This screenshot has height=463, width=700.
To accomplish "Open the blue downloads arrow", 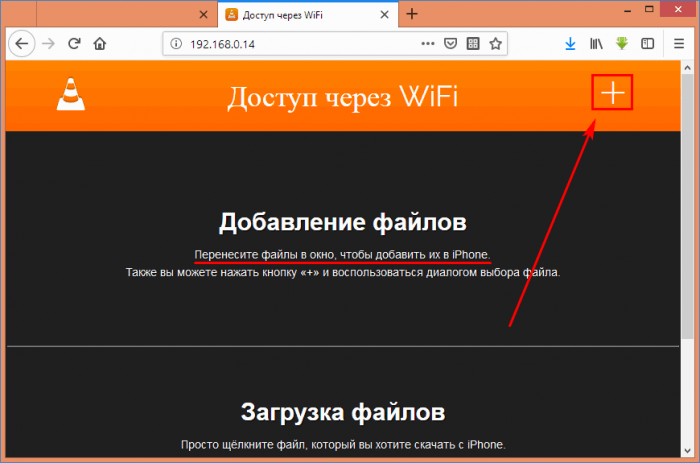I will (570, 44).
